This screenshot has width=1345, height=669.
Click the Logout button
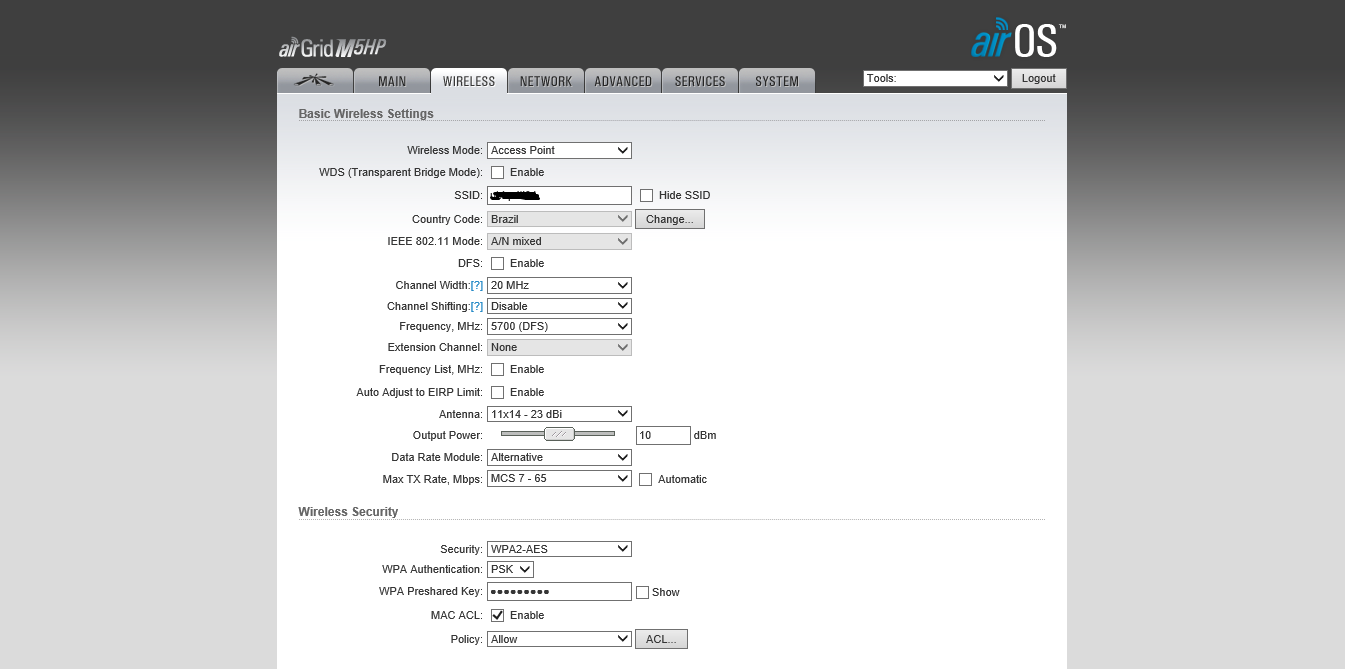pyautogui.click(x=1039, y=78)
